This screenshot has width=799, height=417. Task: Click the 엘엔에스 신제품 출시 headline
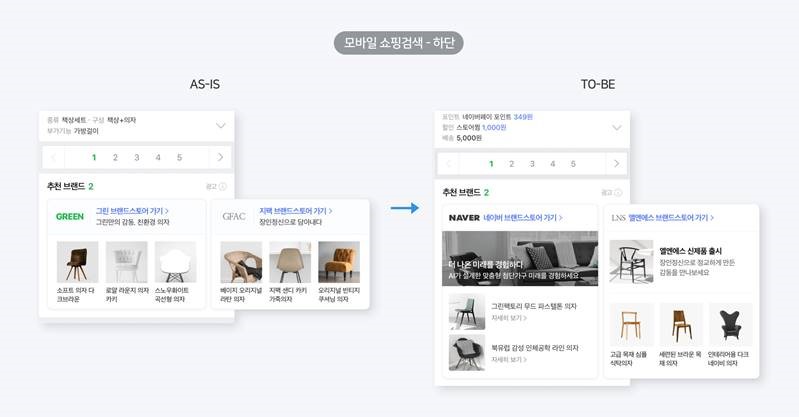coord(690,251)
